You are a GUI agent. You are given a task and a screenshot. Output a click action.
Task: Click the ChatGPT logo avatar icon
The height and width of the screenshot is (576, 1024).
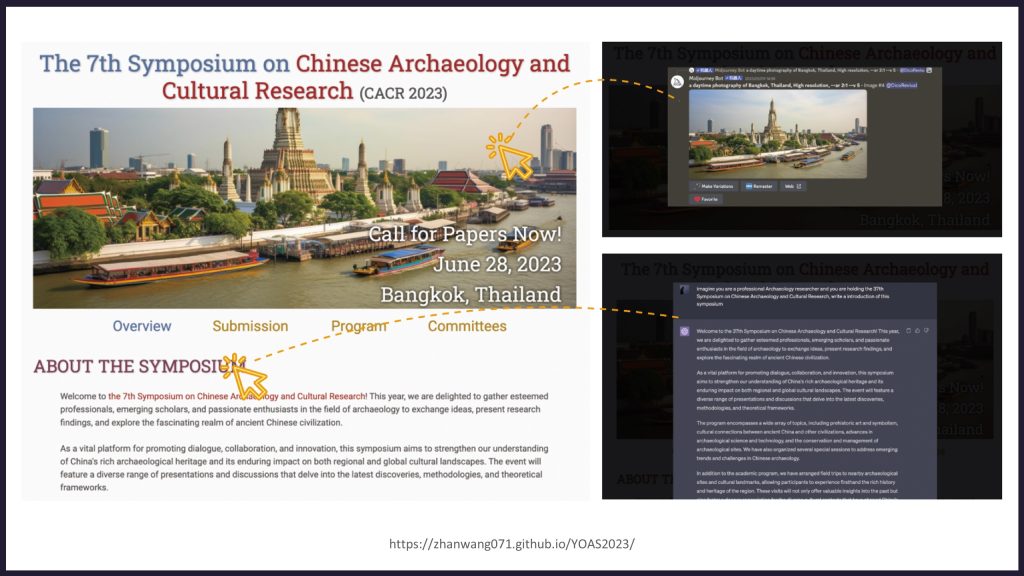(684, 331)
